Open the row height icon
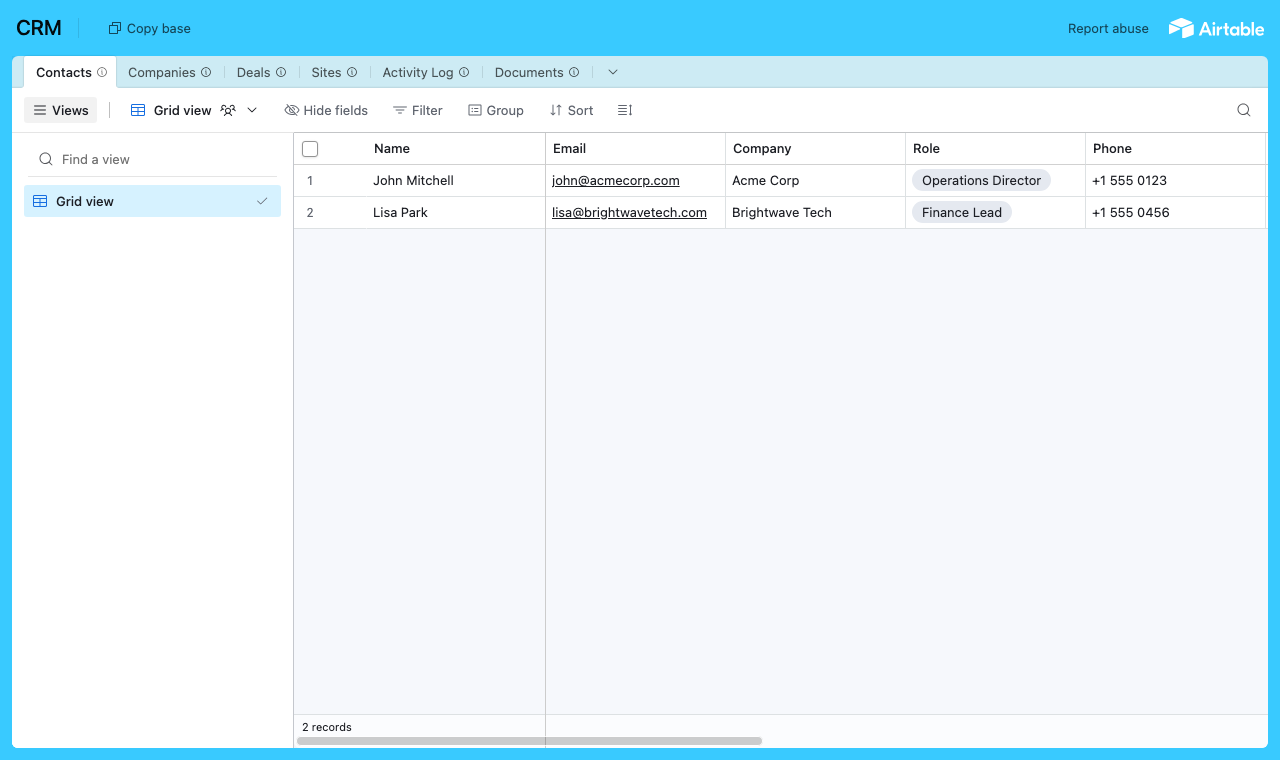 (625, 110)
